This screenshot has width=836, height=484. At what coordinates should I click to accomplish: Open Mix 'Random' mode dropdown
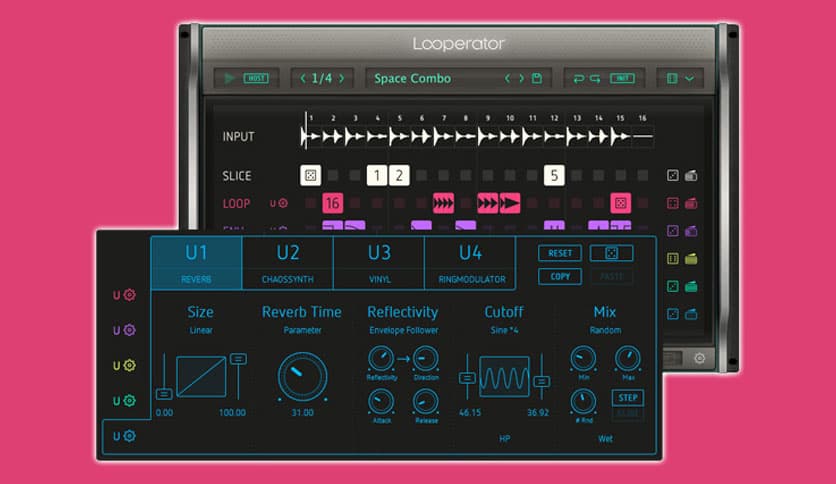pyautogui.click(x=605, y=330)
